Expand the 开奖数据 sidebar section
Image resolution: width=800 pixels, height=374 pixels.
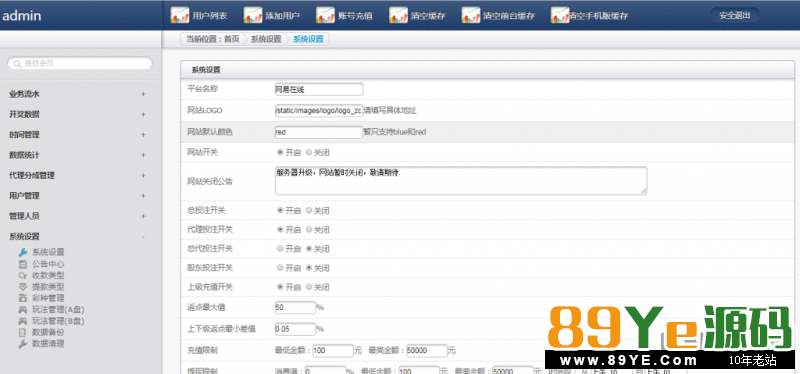(143, 114)
